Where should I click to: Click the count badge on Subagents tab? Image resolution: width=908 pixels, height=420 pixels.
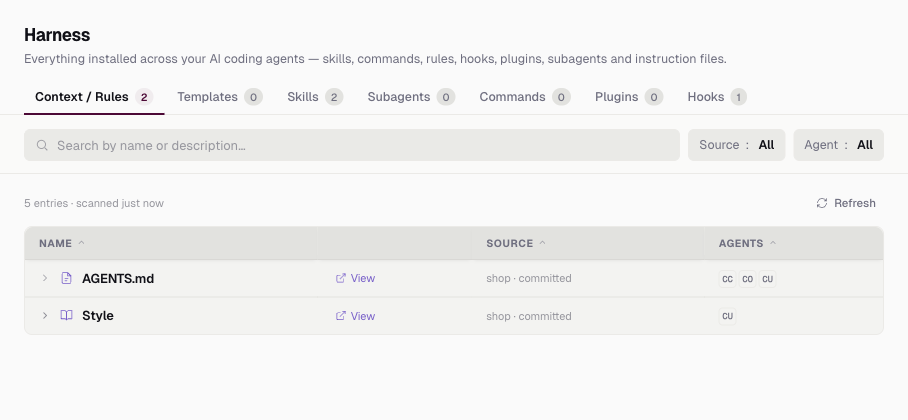tap(446, 97)
